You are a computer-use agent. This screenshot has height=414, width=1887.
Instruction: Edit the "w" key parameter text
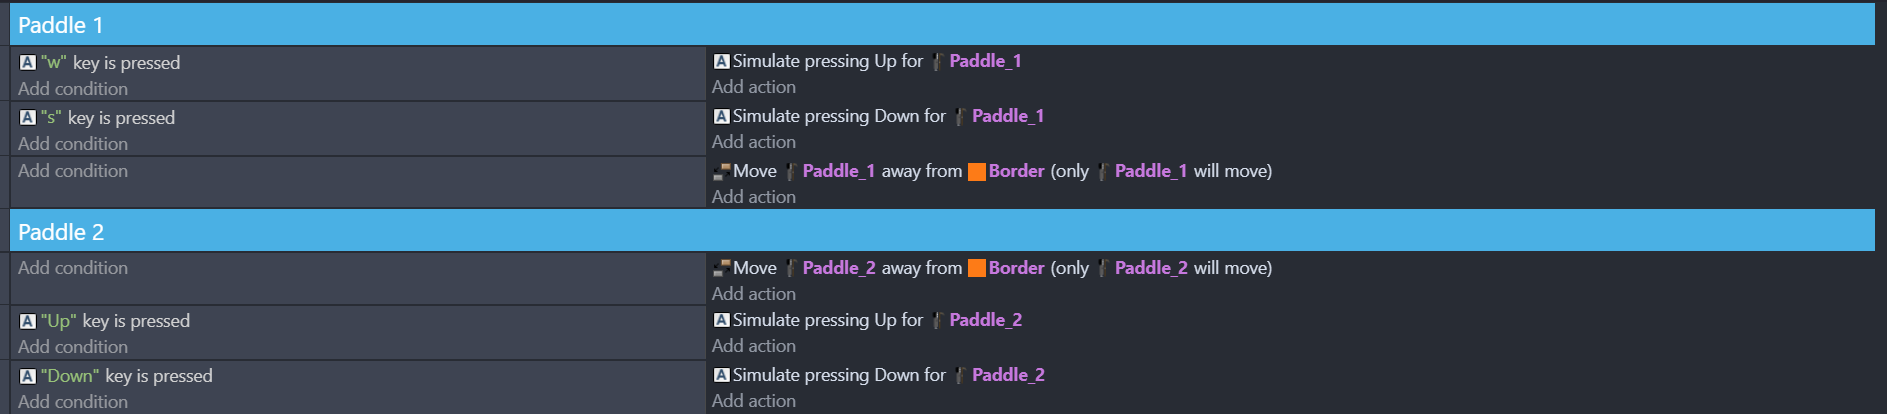click(54, 62)
